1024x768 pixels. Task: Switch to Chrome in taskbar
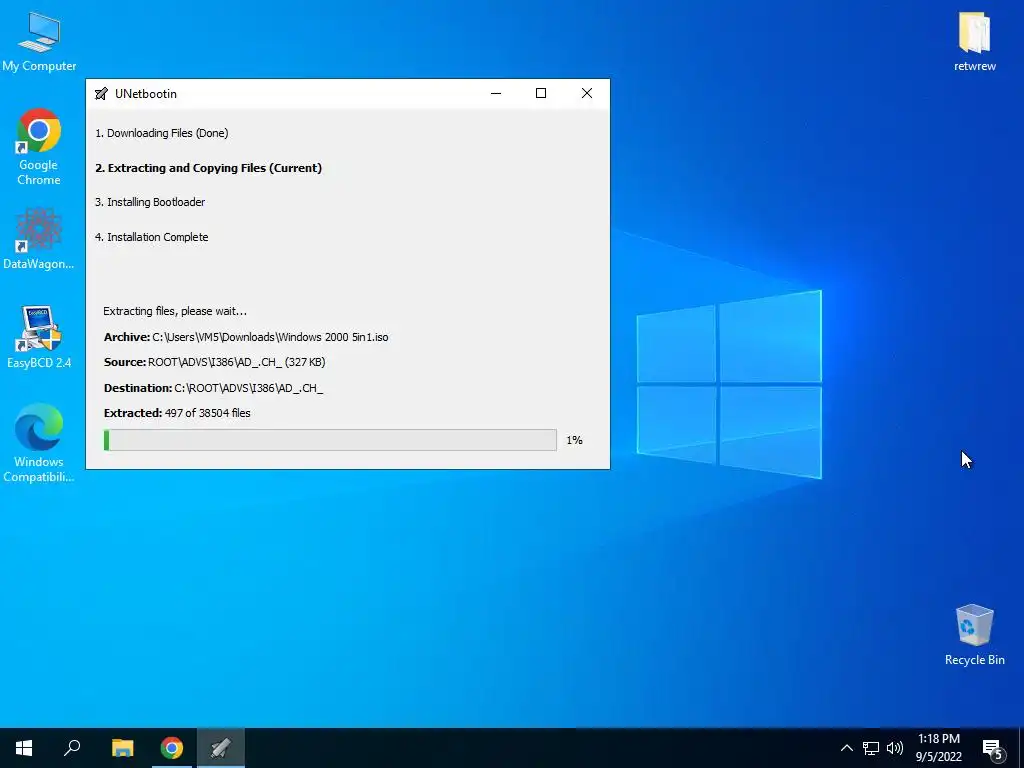tap(172, 748)
